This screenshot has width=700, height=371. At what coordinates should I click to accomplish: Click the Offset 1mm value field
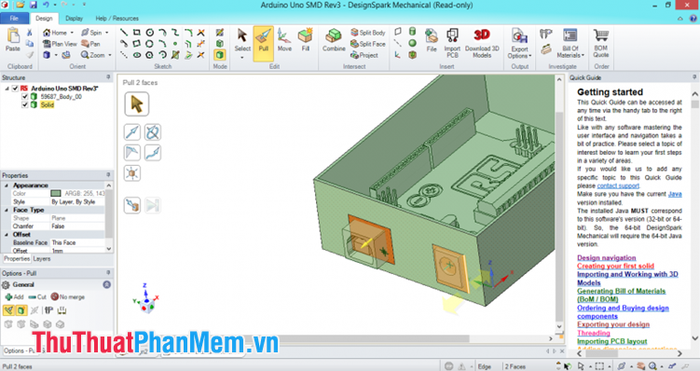pos(77,251)
